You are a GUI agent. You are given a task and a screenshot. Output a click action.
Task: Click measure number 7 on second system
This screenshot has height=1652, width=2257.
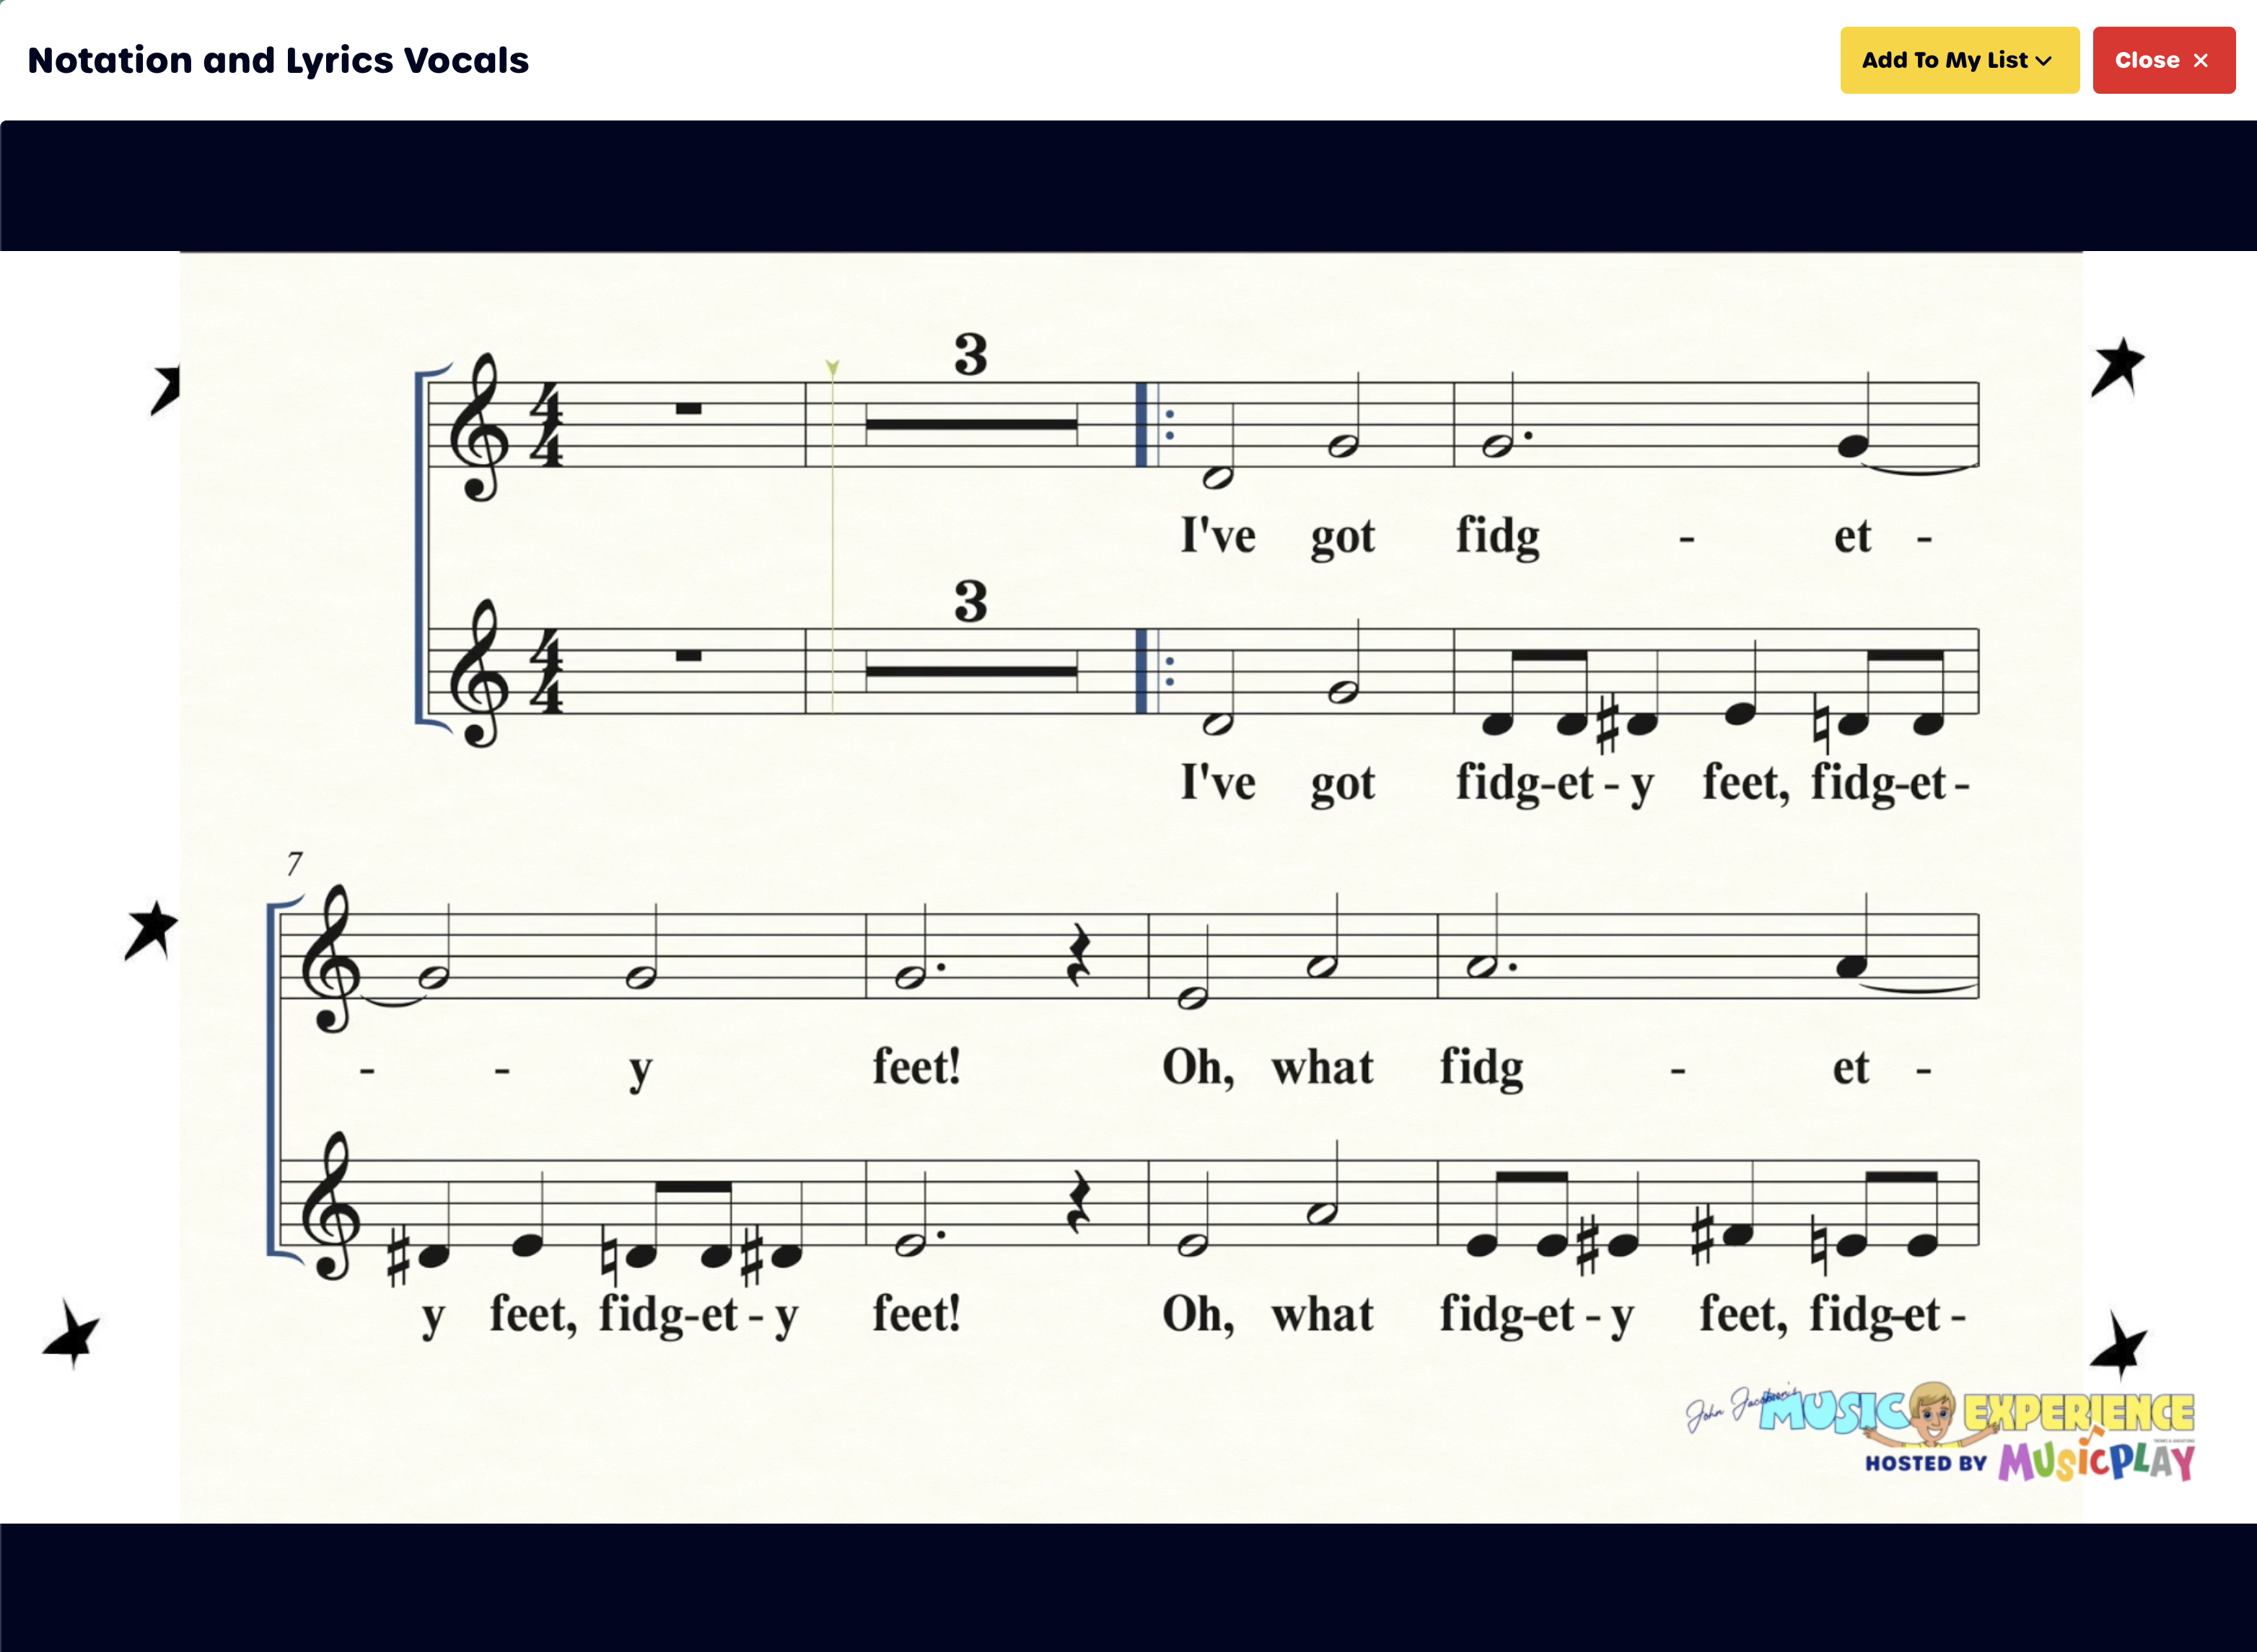coord(294,863)
